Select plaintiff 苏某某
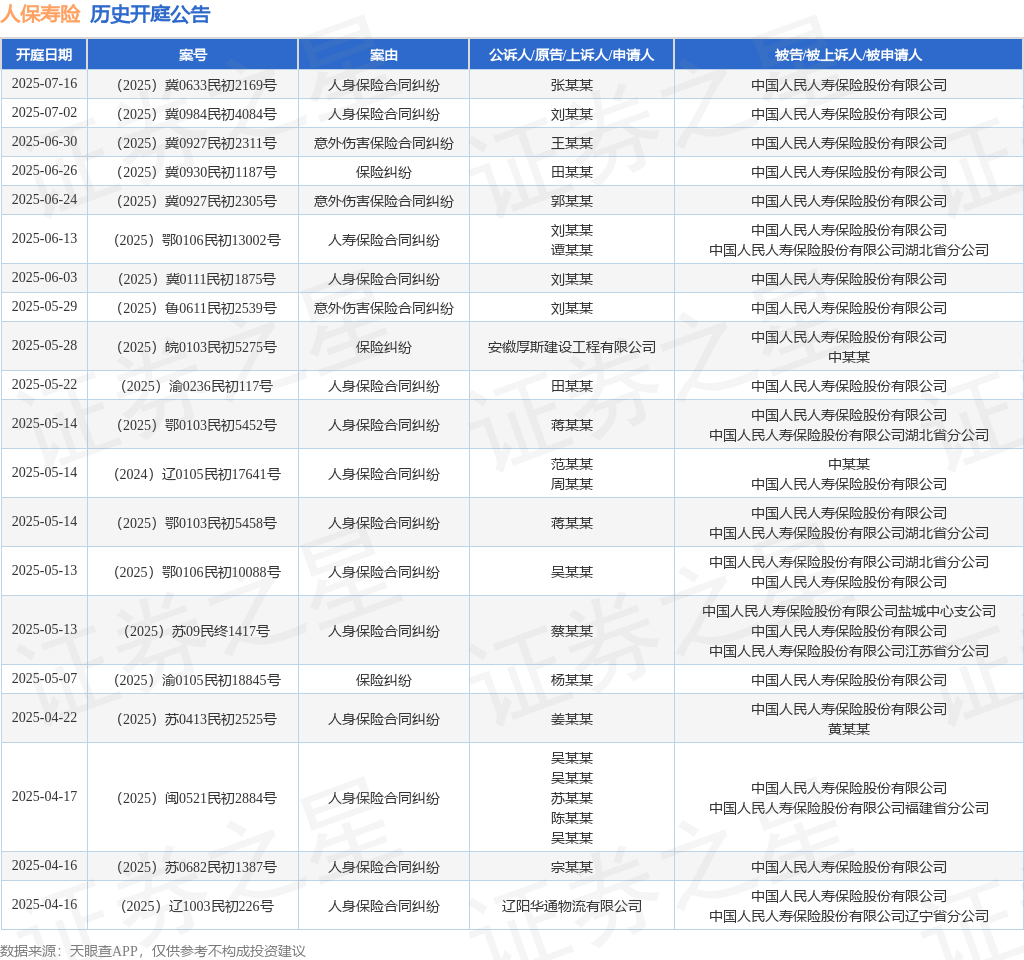The height and width of the screenshot is (960, 1024). (571, 798)
